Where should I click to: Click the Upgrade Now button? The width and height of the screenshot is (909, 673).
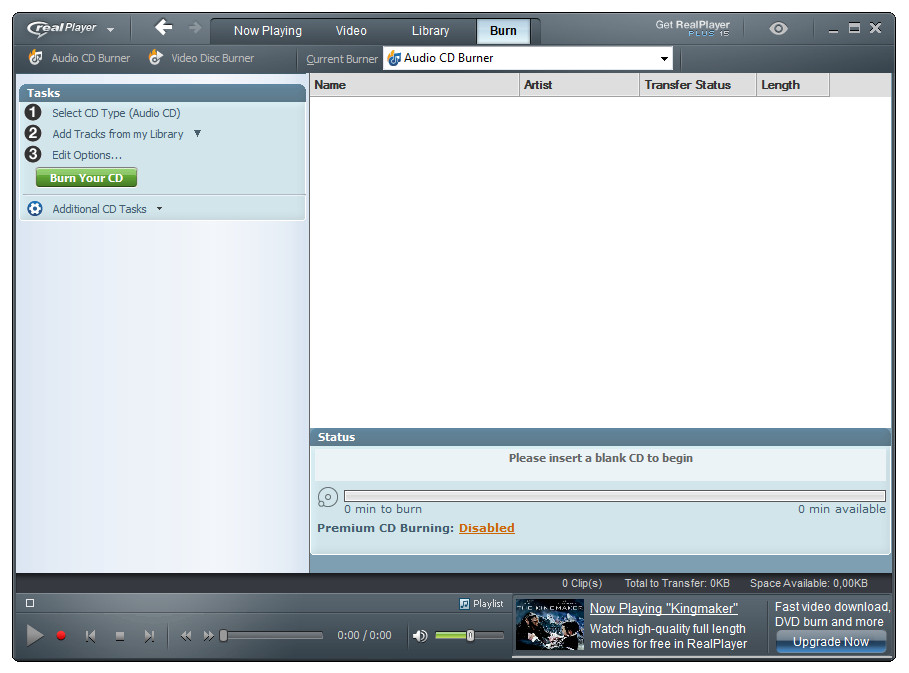[830, 642]
